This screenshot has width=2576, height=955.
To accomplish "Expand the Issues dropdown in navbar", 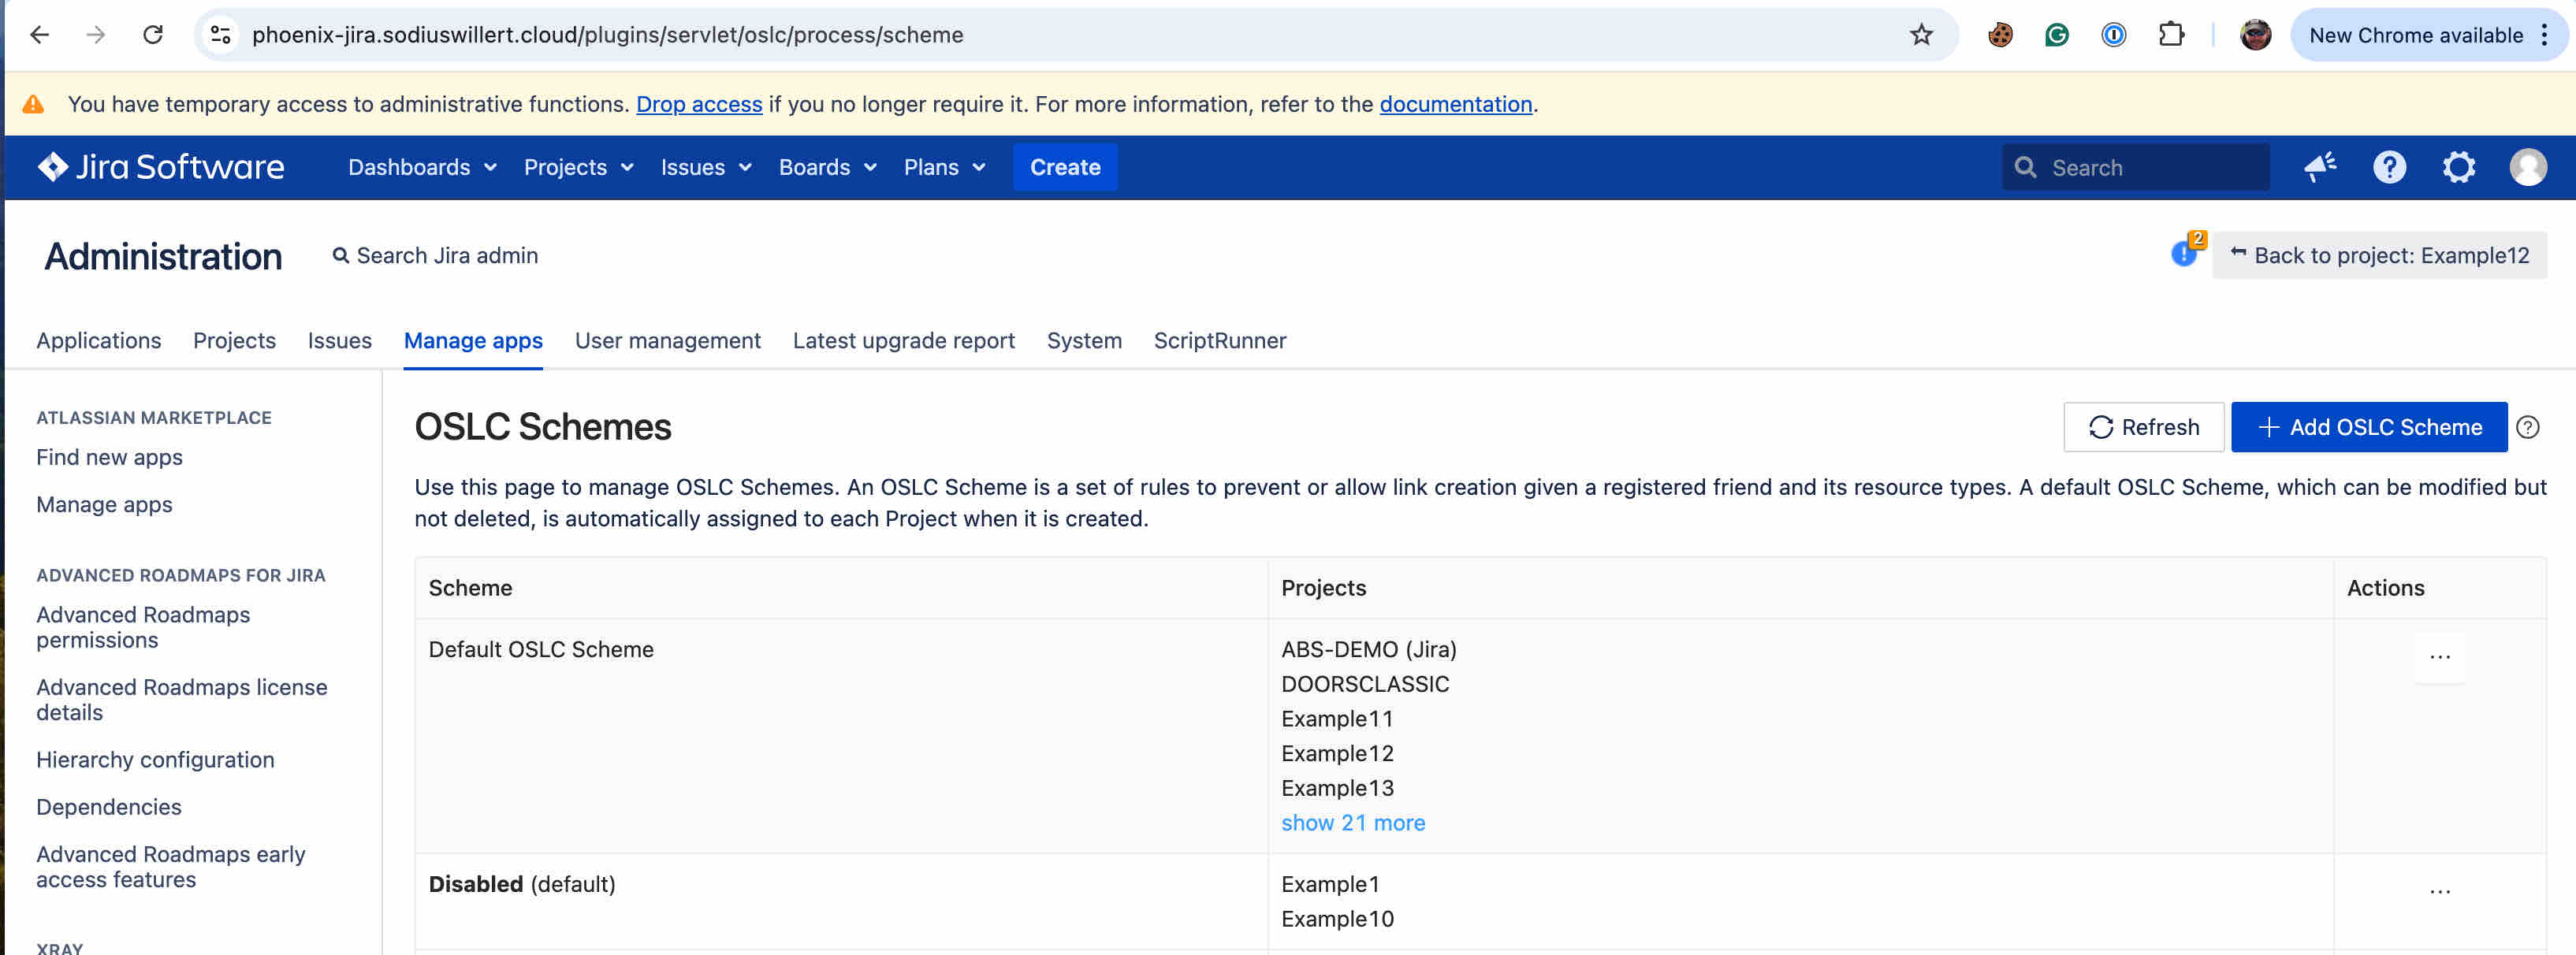I will [x=706, y=167].
